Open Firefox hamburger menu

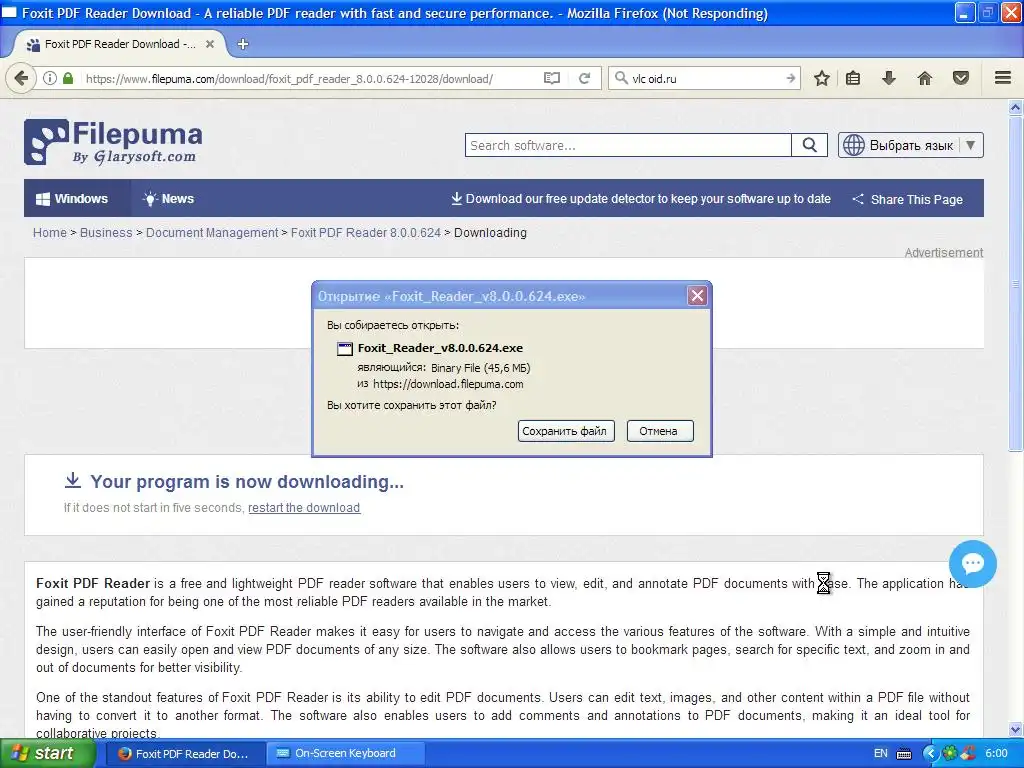tap(1003, 78)
